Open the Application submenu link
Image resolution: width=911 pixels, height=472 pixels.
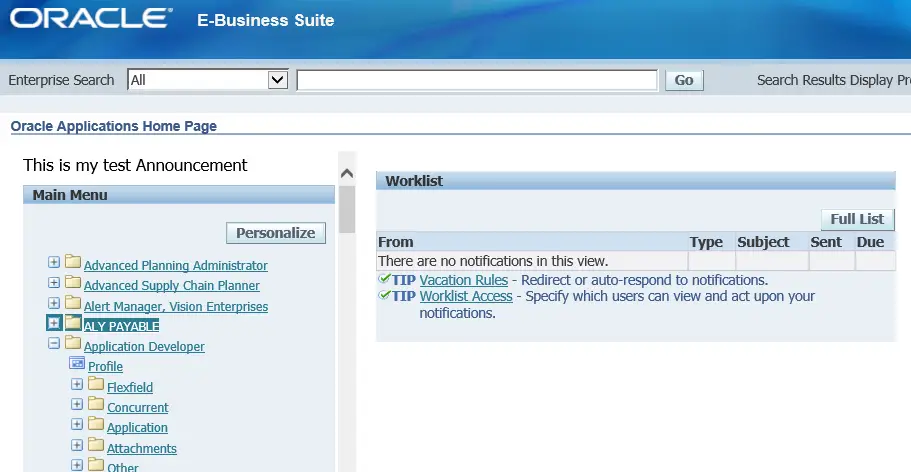(137, 428)
